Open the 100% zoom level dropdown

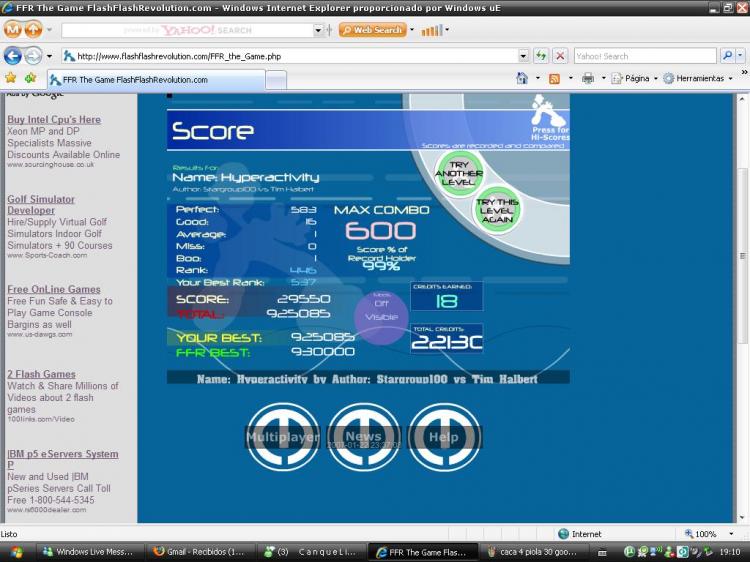(x=731, y=534)
